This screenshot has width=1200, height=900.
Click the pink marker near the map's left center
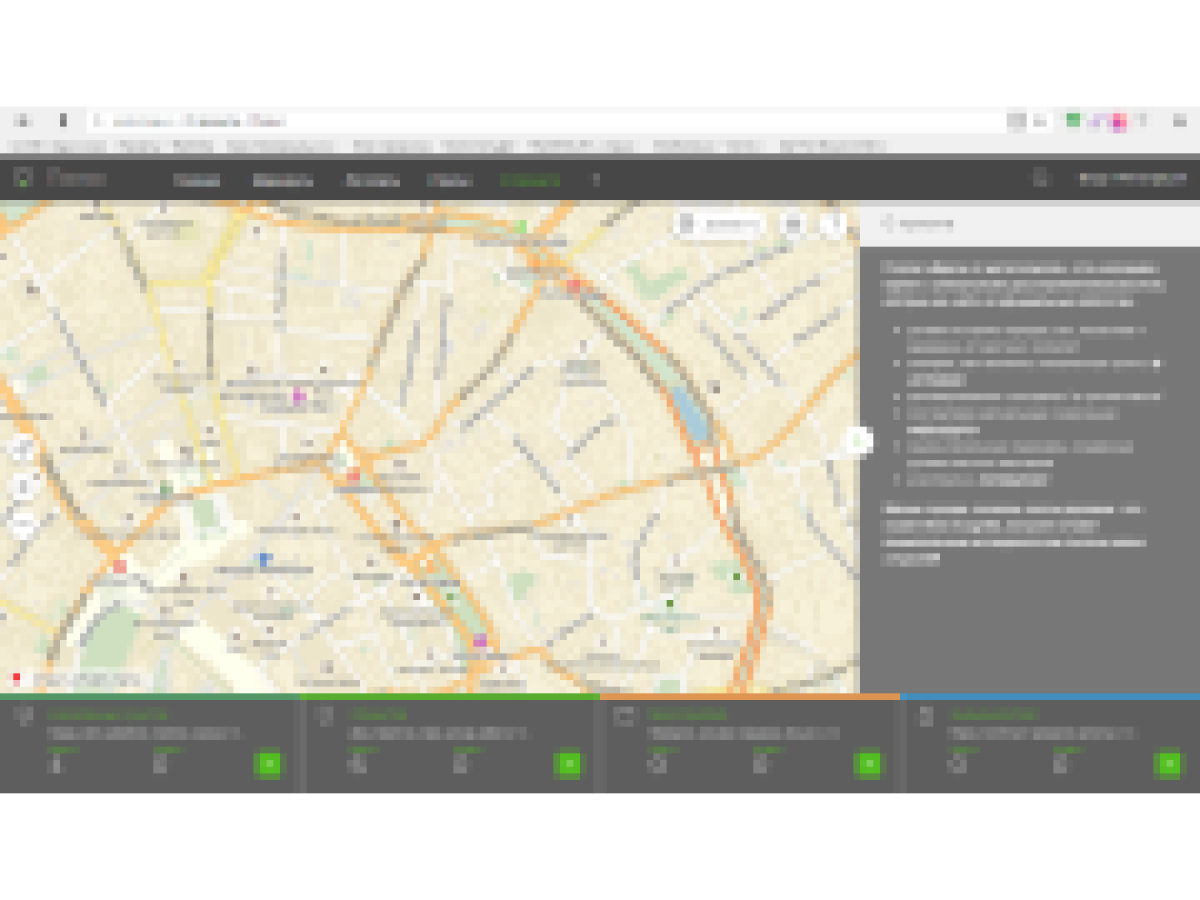[298, 396]
